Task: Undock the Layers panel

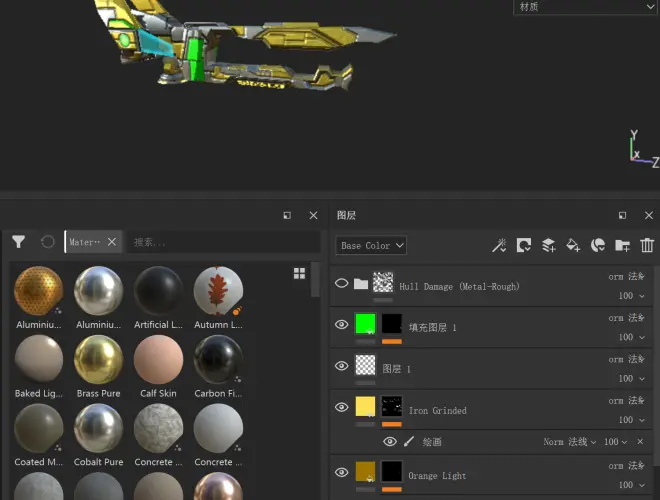Action: (623, 215)
